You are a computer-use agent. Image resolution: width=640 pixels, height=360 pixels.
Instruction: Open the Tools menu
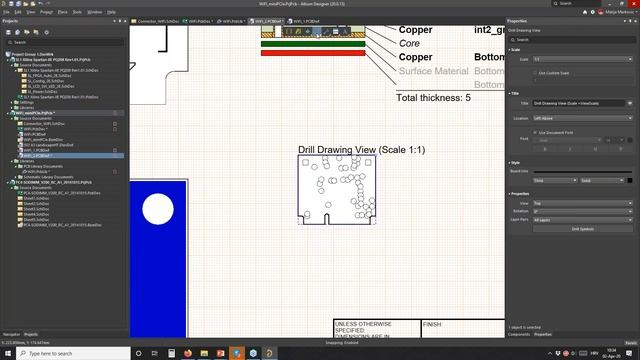pos(77,12)
